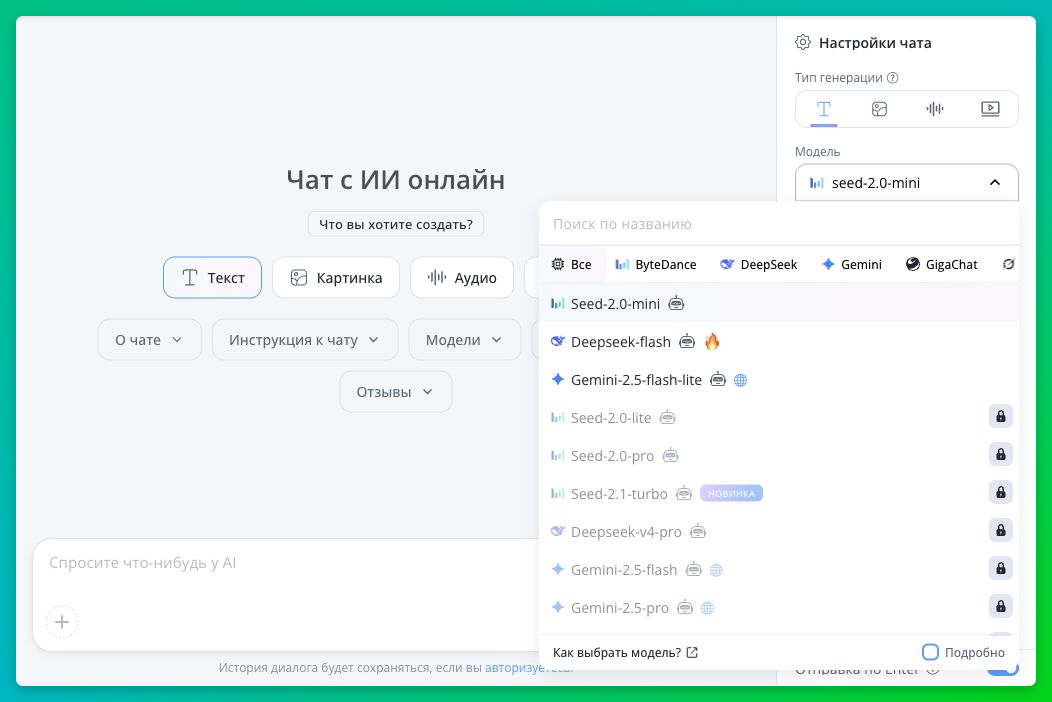Image resolution: width=1052 pixels, height=702 pixels.
Task: Select audio generation type icon in settings
Action: 935,109
